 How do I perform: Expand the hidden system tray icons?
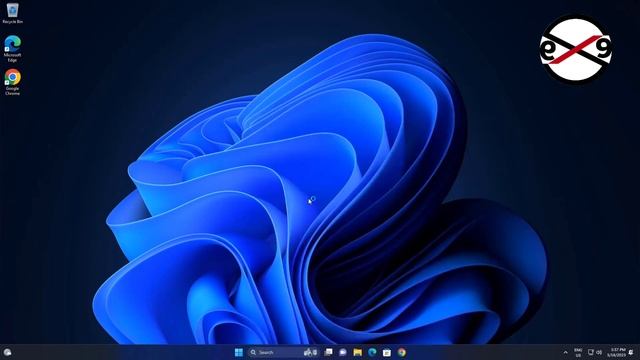click(x=565, y=353)
